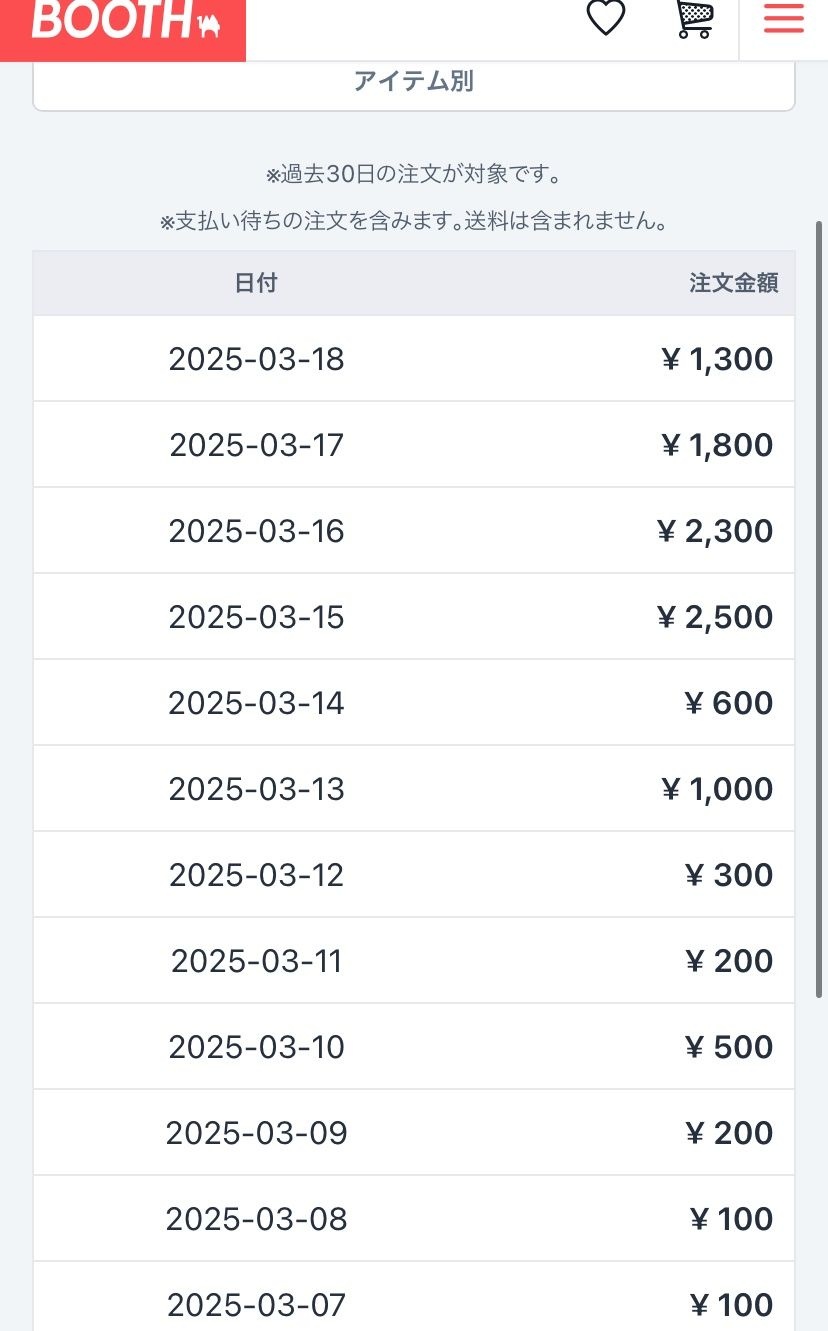
Task: Select the アイテム別 tab
Action: click(x=413, y=82)
